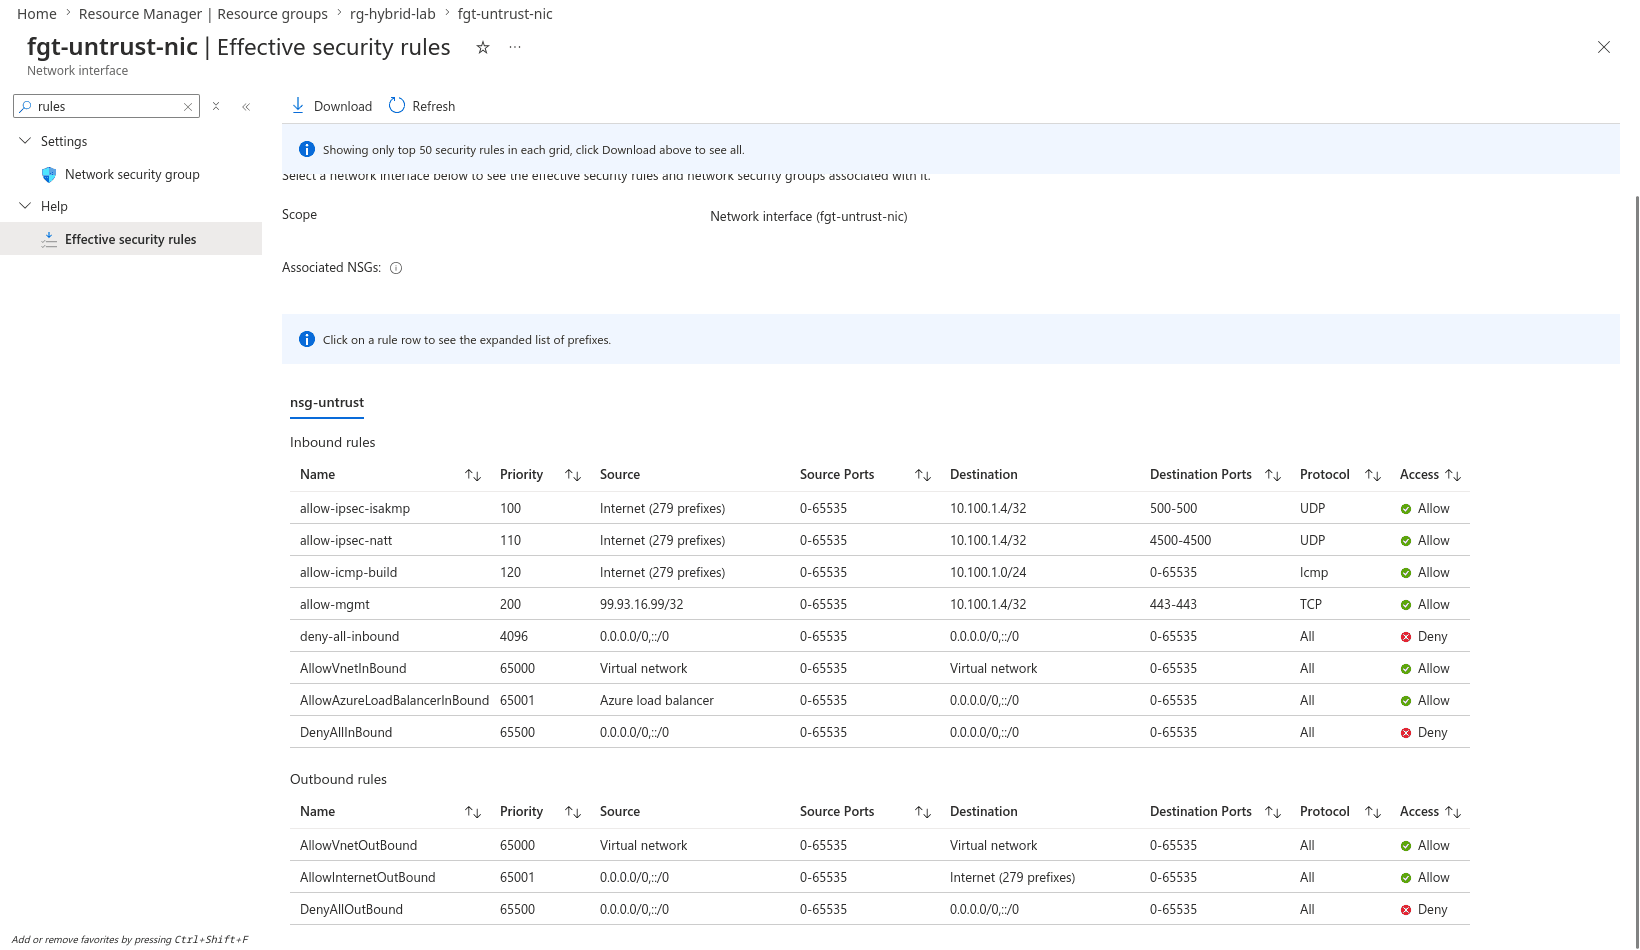Click the expand/collapse all icon beside the search box
1640x950 pixels.
pyautogui.click(x=216, y=107)
